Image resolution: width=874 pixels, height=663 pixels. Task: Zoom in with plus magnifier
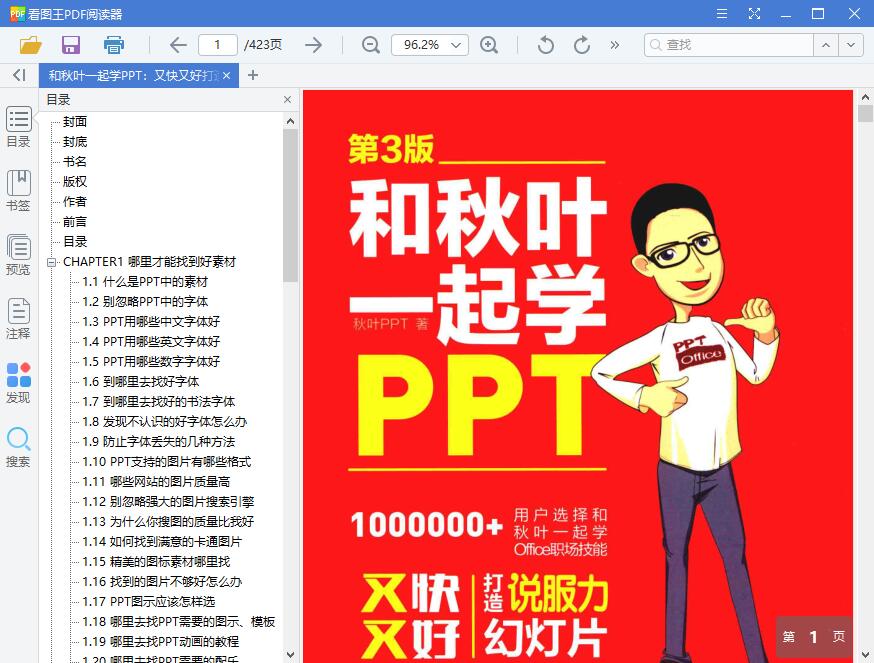point(489,45)
